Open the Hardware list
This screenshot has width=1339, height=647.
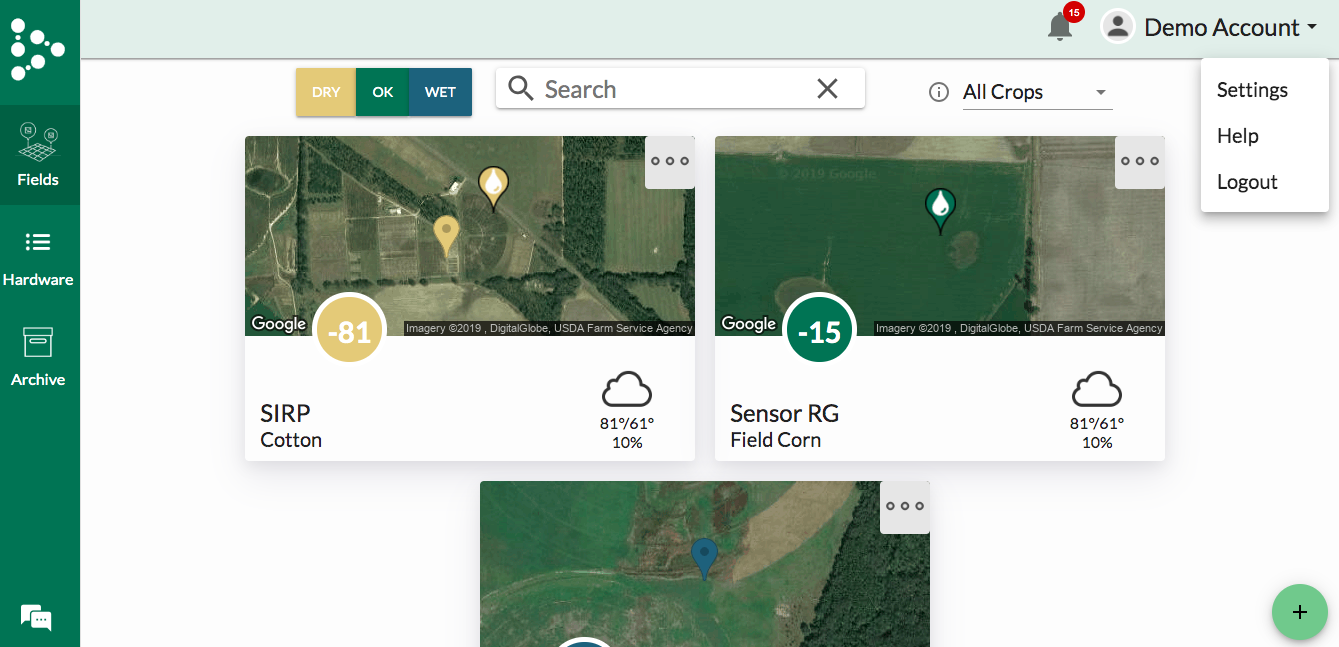39,256
